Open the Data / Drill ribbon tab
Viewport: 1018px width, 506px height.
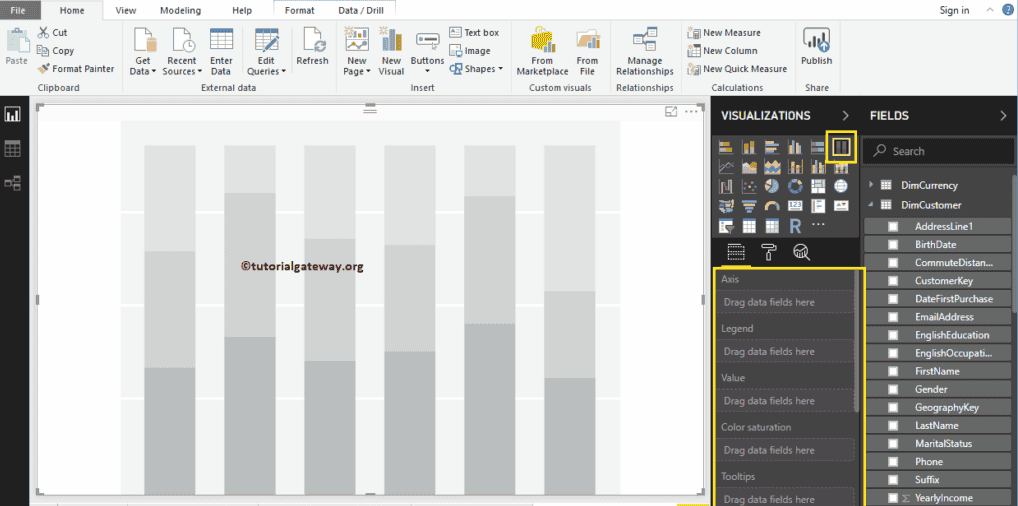click(360, 10)
